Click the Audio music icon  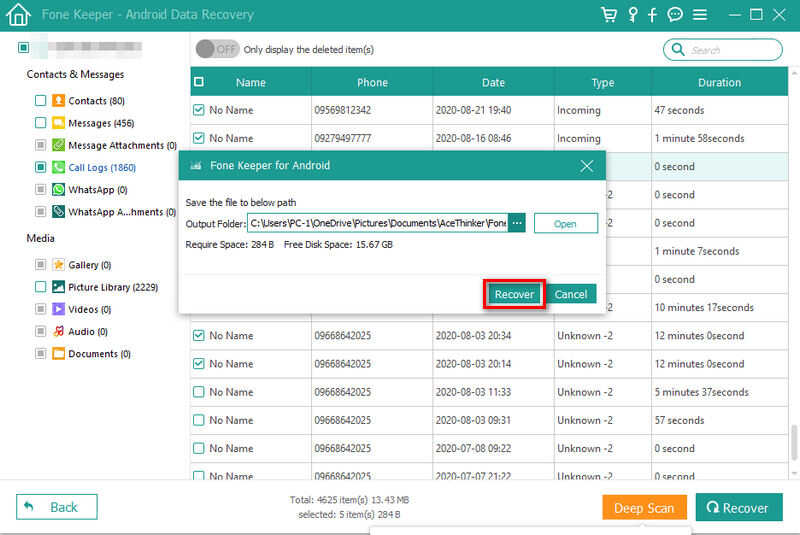click(59, 332)
